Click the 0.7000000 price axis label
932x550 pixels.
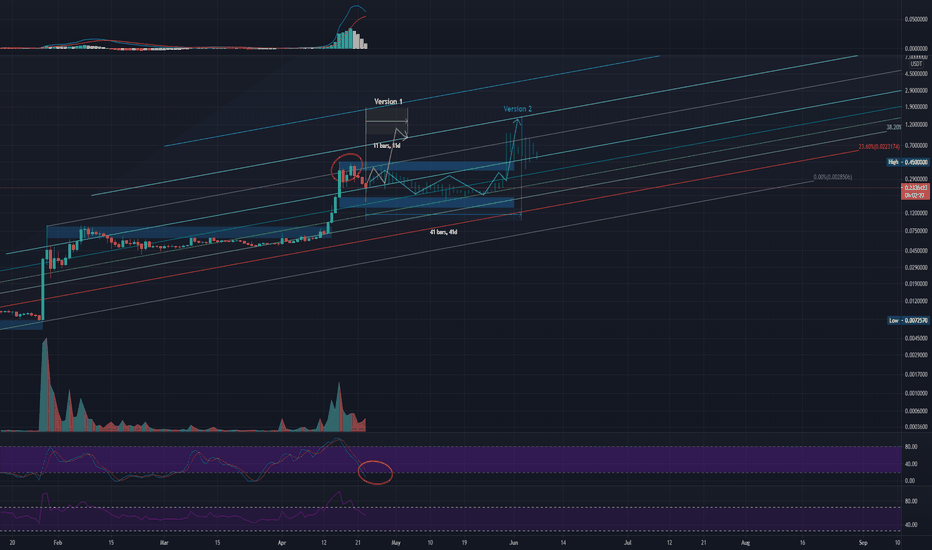coord(916,145)
